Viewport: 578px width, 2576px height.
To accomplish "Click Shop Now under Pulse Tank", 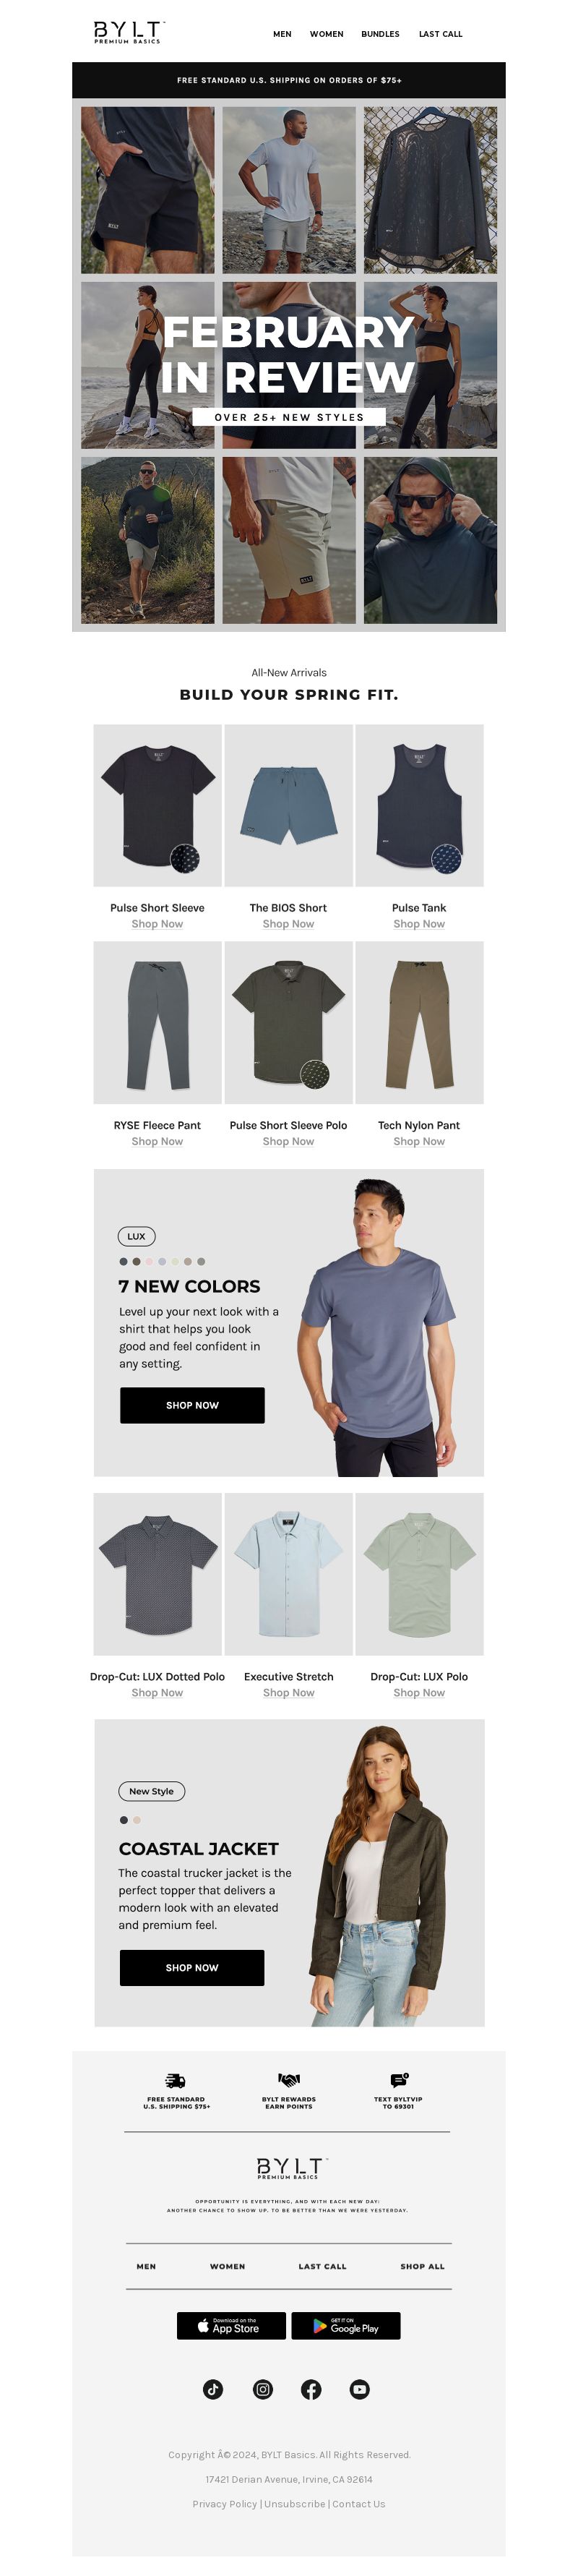I will point(419,924).
